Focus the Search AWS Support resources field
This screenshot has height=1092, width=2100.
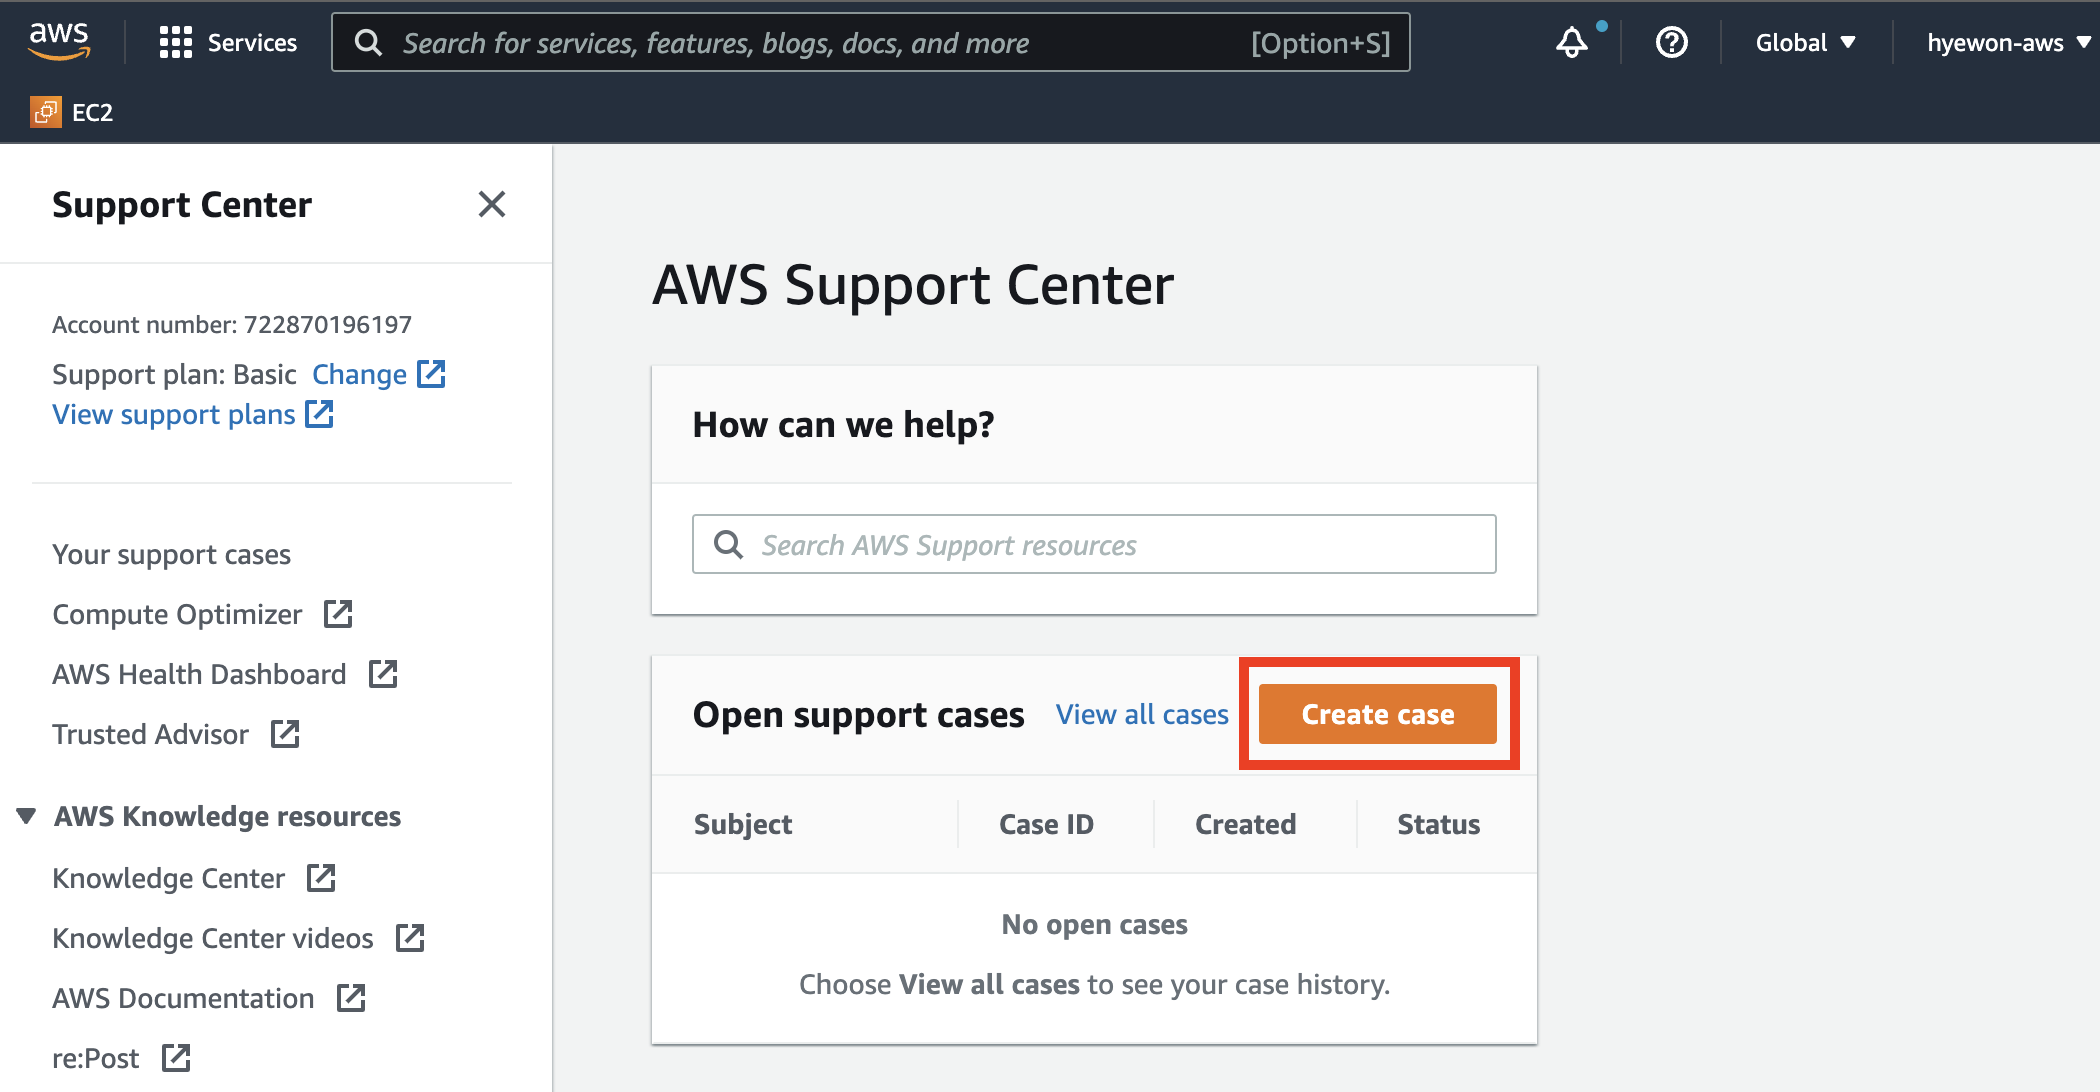click(1094, 544)
